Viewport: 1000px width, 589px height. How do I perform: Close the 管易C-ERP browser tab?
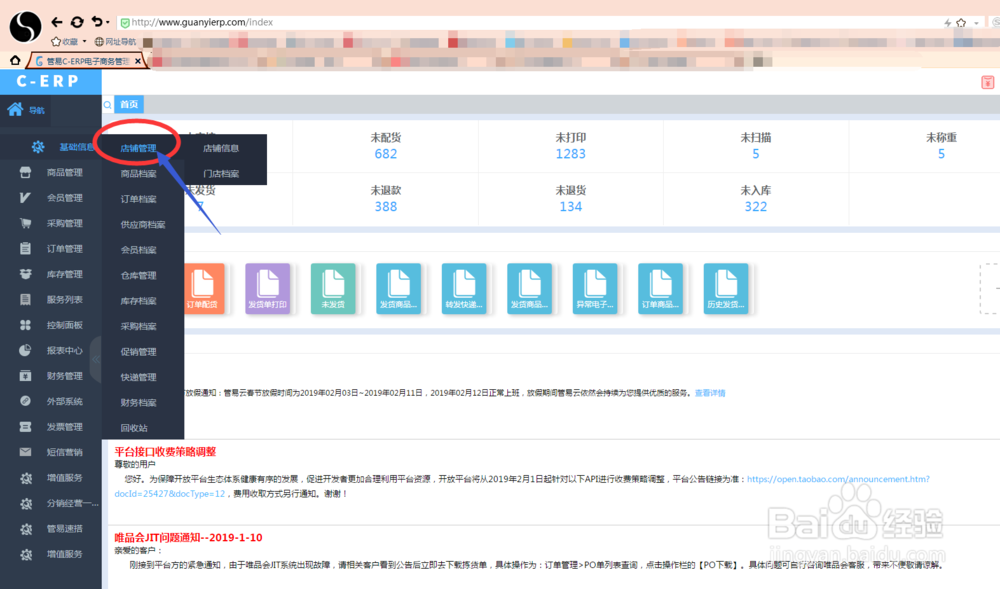pyautogui.click(x=138, y=61)
